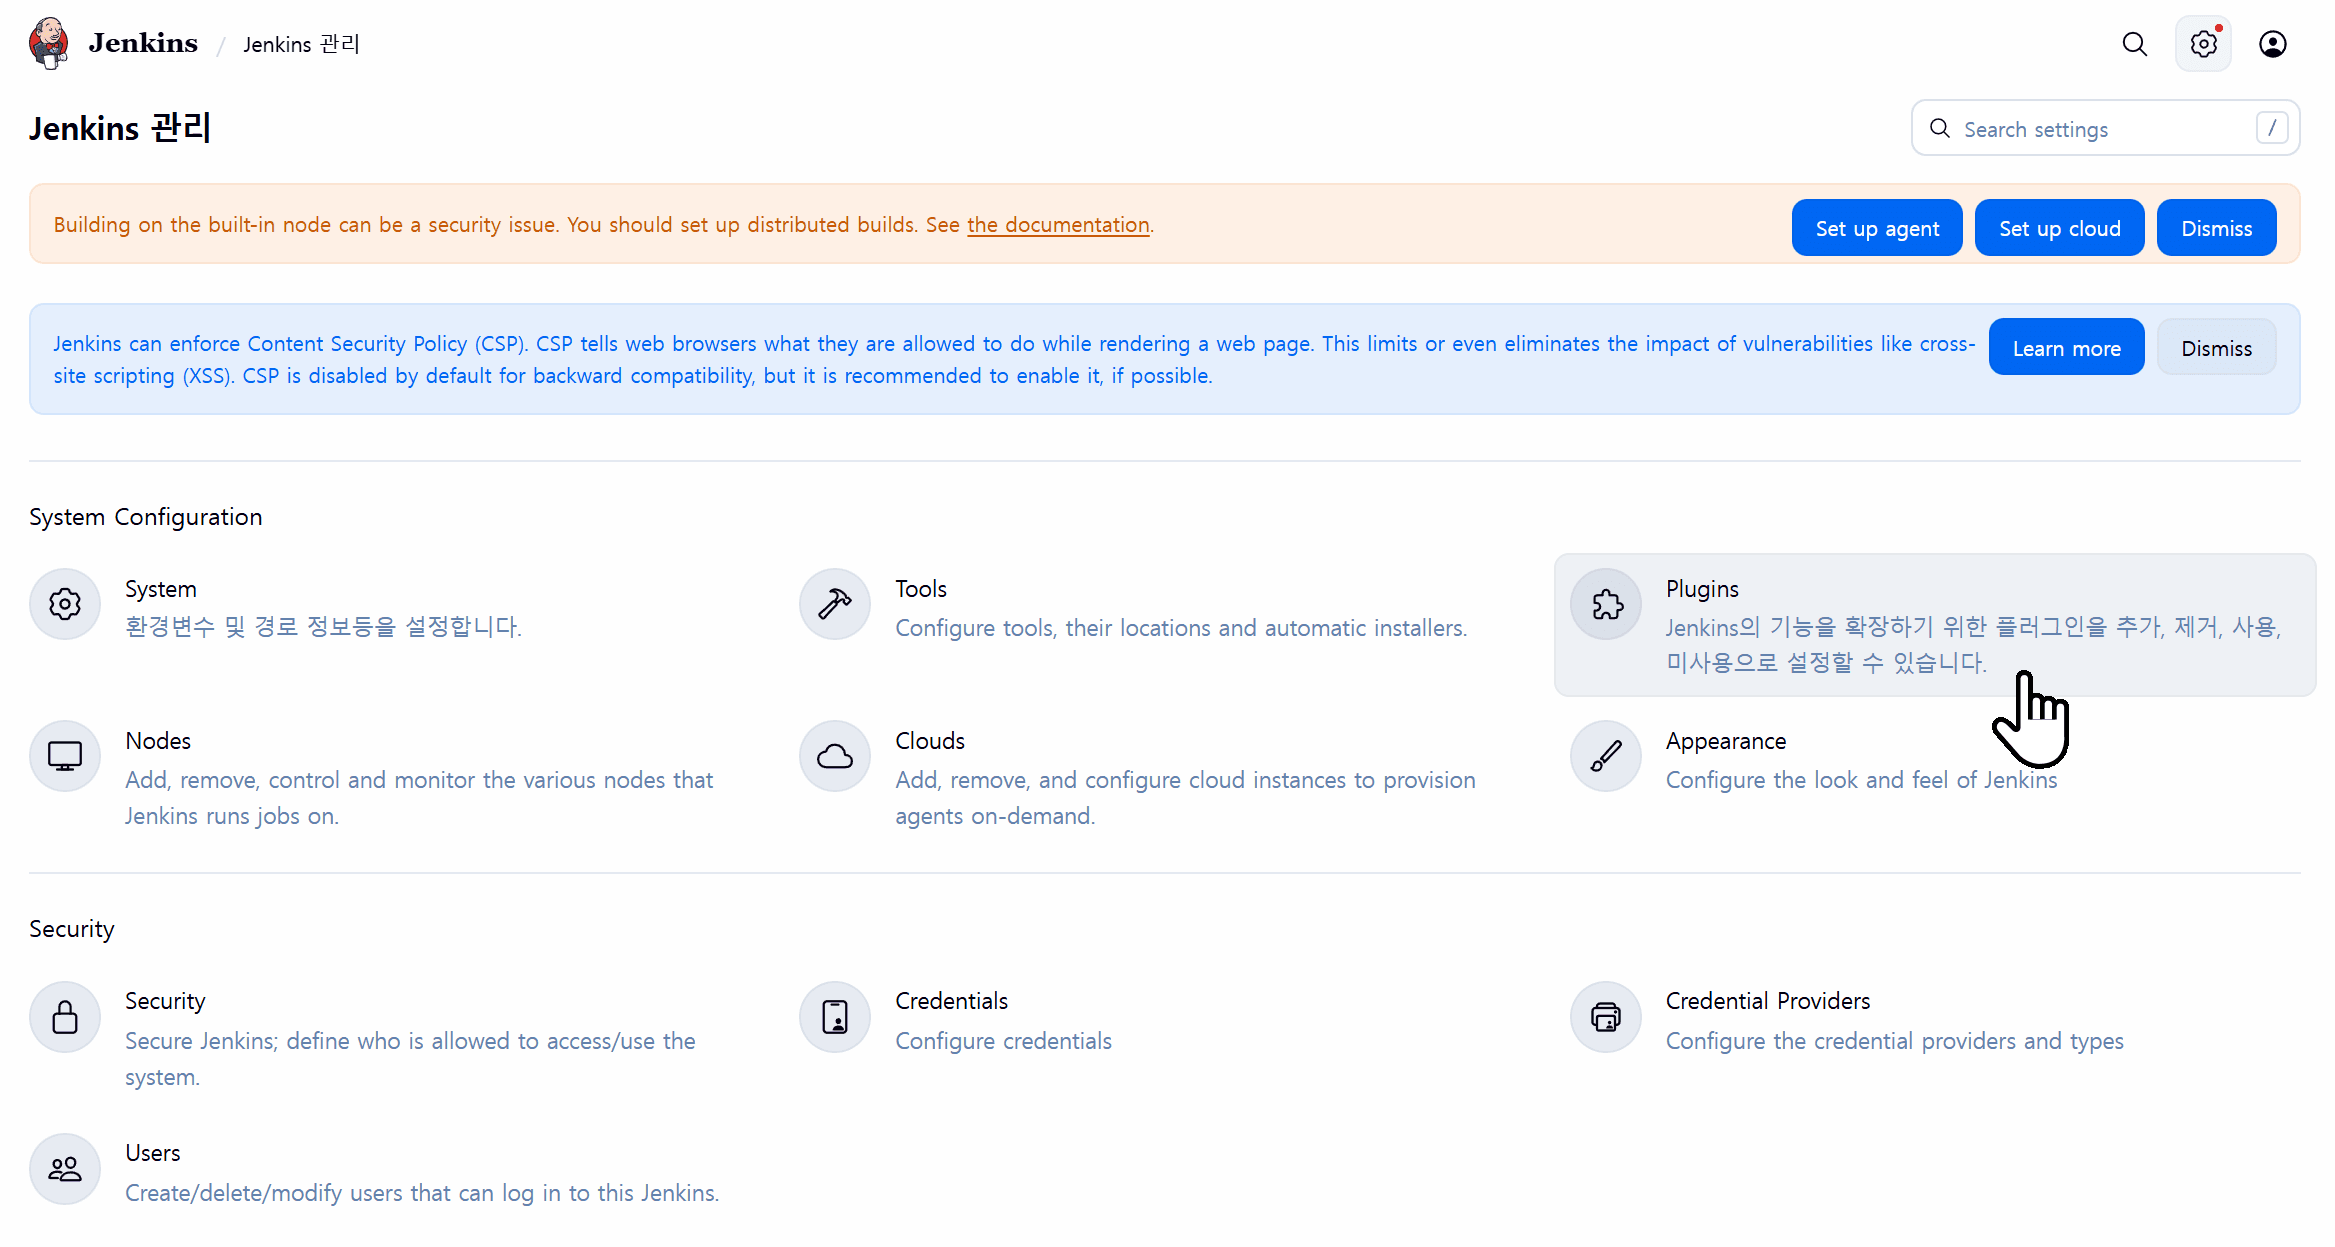
Task: Open the Credential Providers title
Action: point(1768,1001)
